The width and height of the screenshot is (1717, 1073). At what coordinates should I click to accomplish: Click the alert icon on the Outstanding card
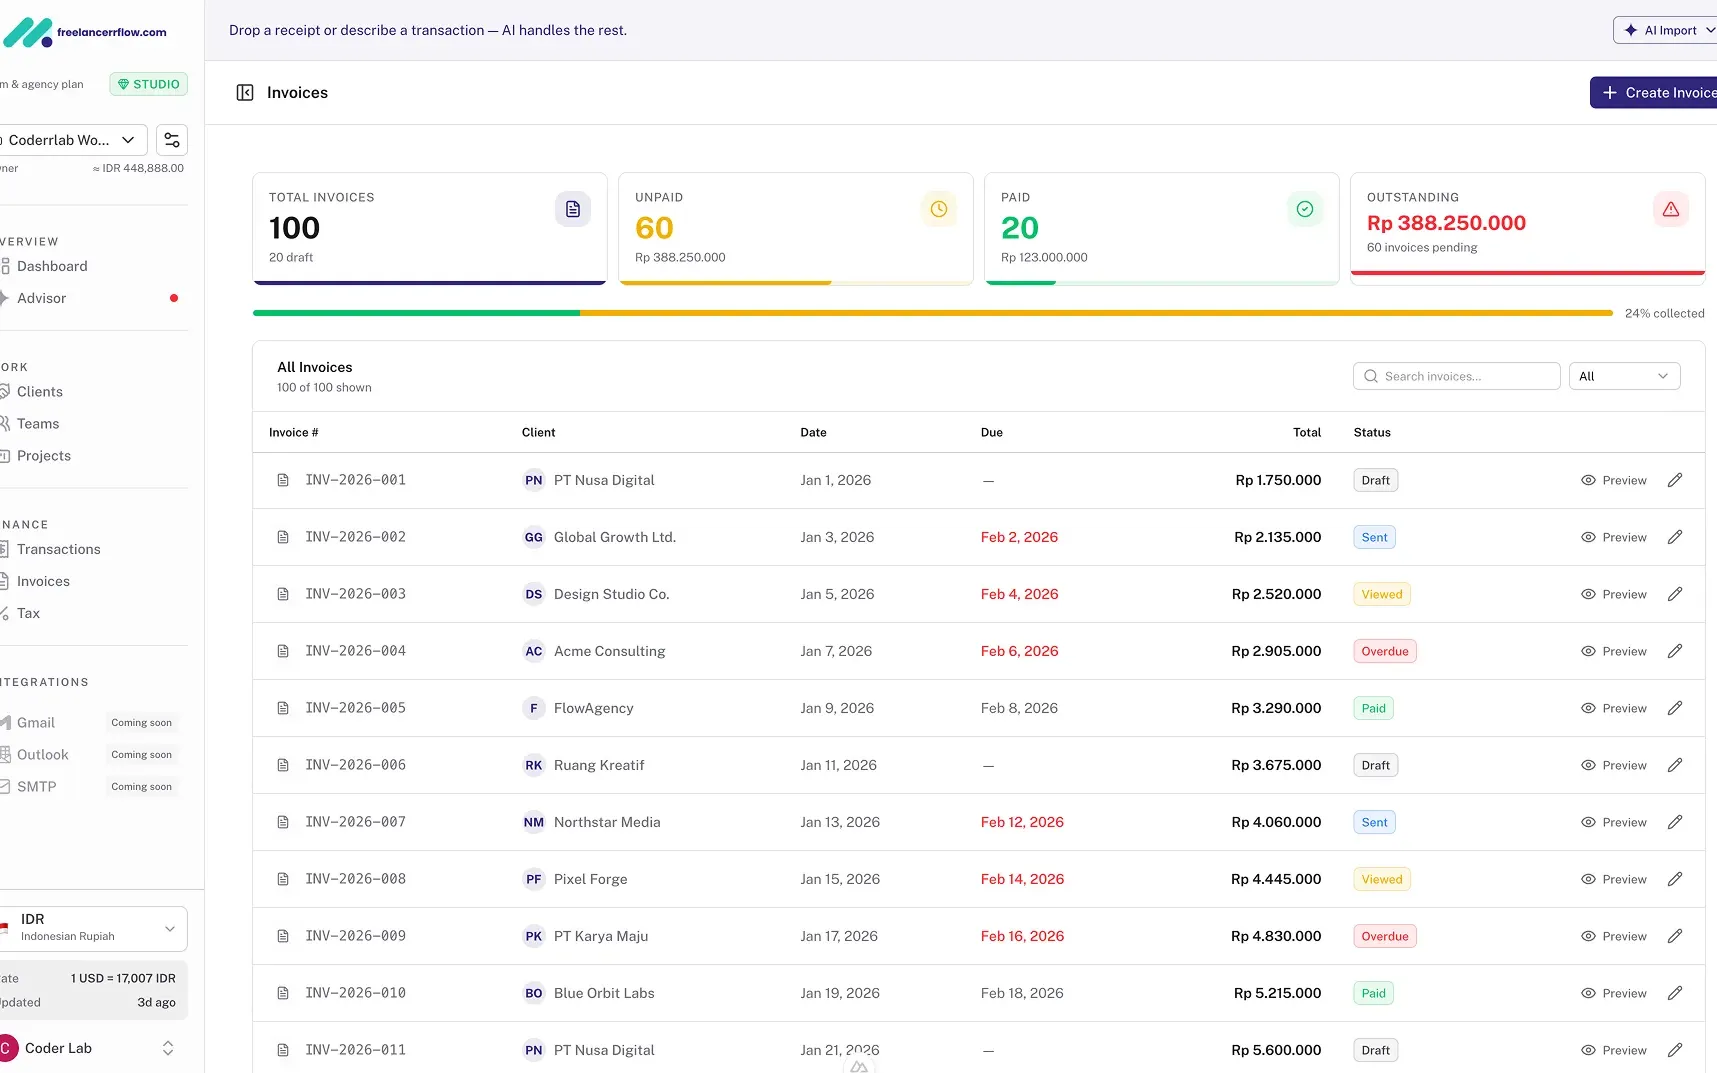(x=1671, y=209)
